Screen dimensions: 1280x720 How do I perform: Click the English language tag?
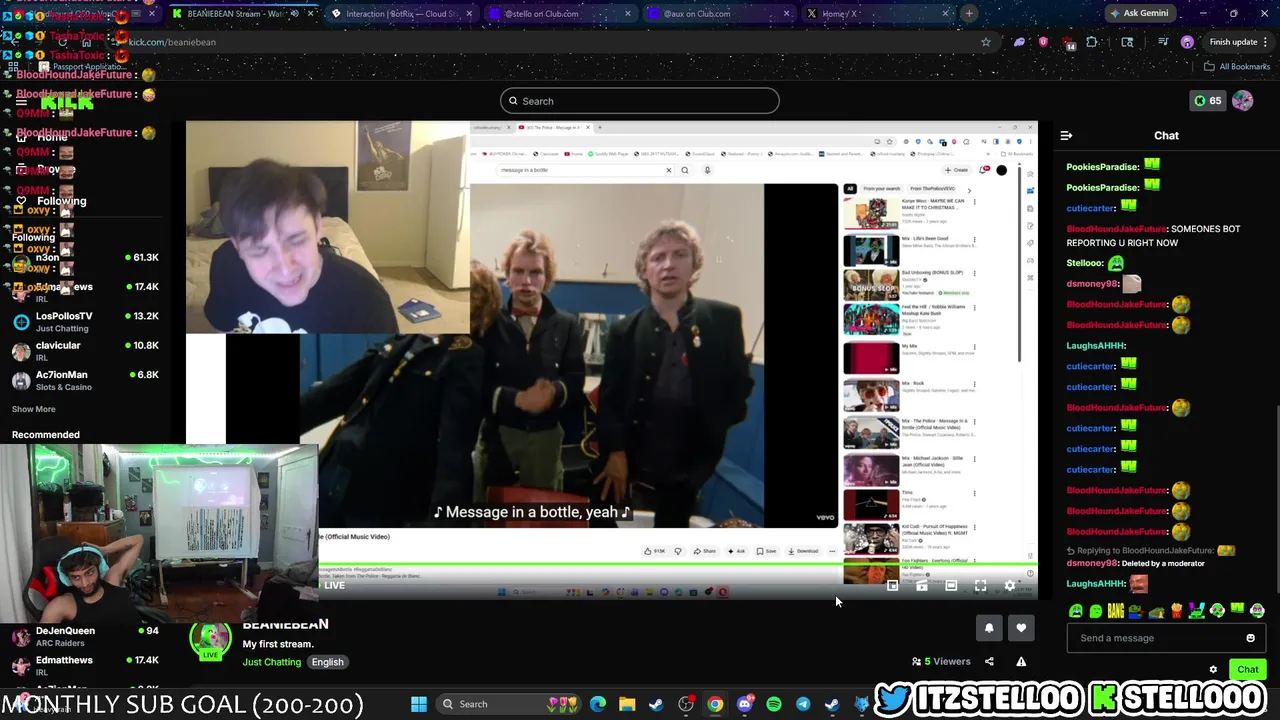coord(327,662)
